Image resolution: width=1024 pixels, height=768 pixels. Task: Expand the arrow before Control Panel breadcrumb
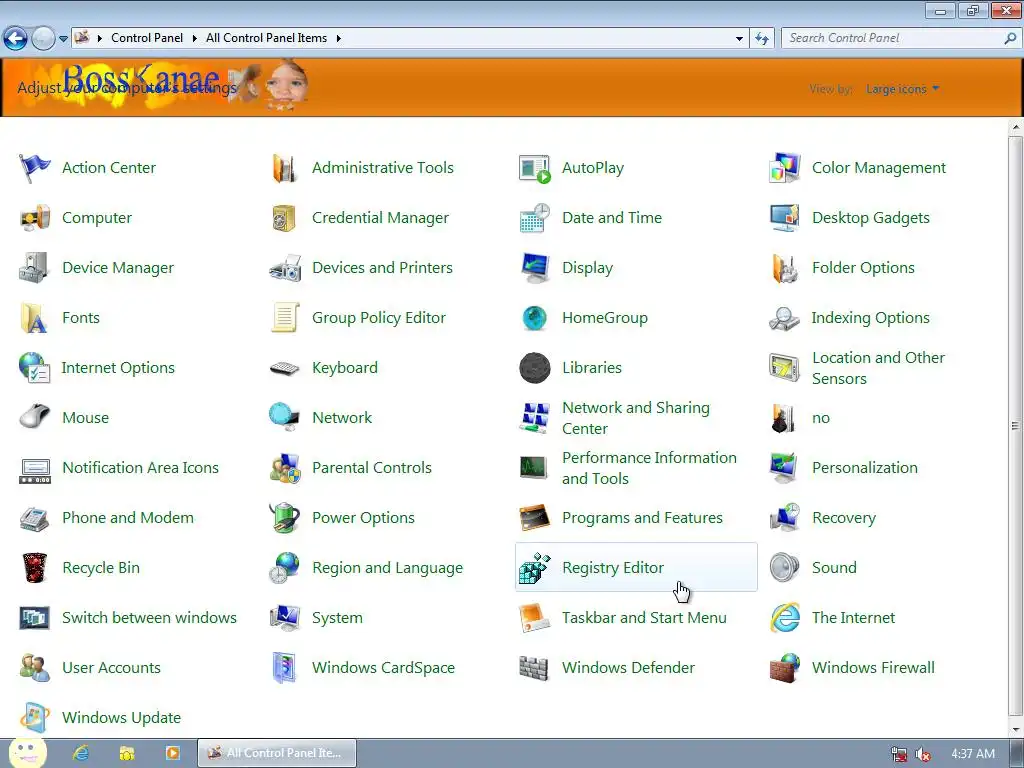tap(100, 39)
